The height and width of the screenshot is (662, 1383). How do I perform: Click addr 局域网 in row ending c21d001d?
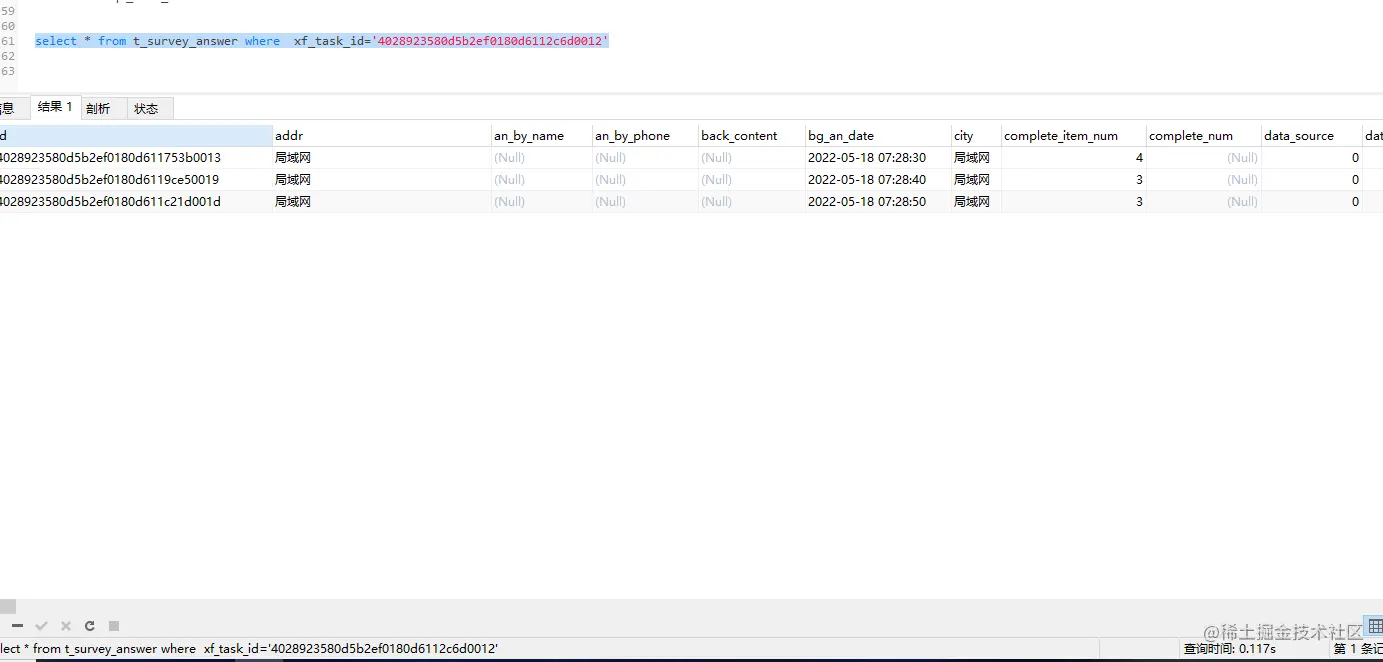(382, 201)
